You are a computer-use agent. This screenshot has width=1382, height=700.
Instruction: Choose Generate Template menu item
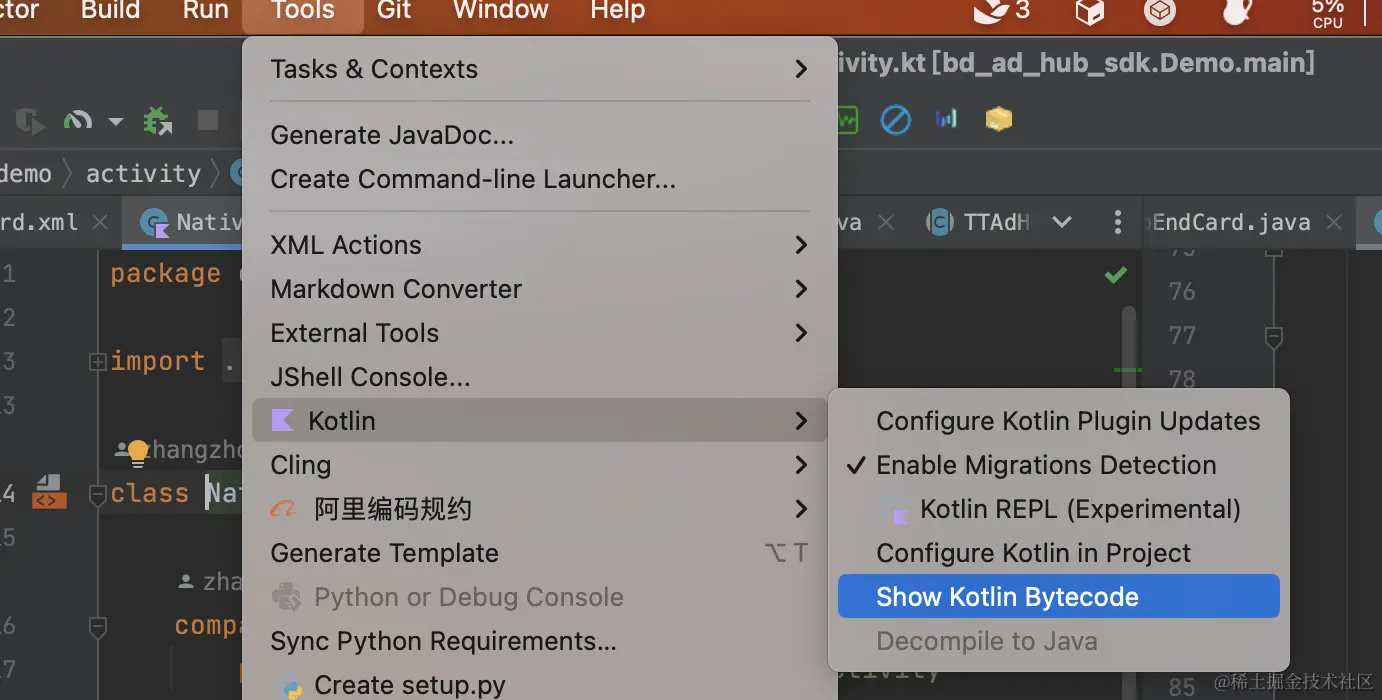(540, 553)
